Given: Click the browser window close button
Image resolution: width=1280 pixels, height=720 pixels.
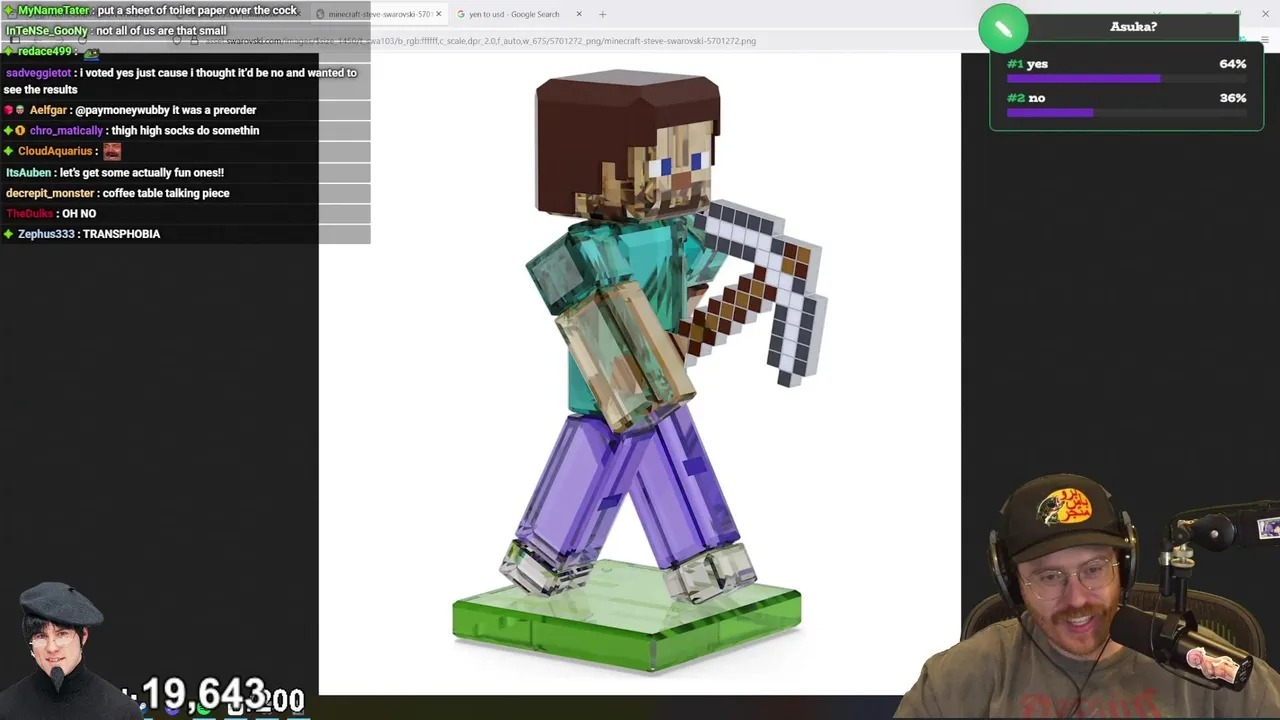Looking at the screenshot, I should tap(1265, 14).
